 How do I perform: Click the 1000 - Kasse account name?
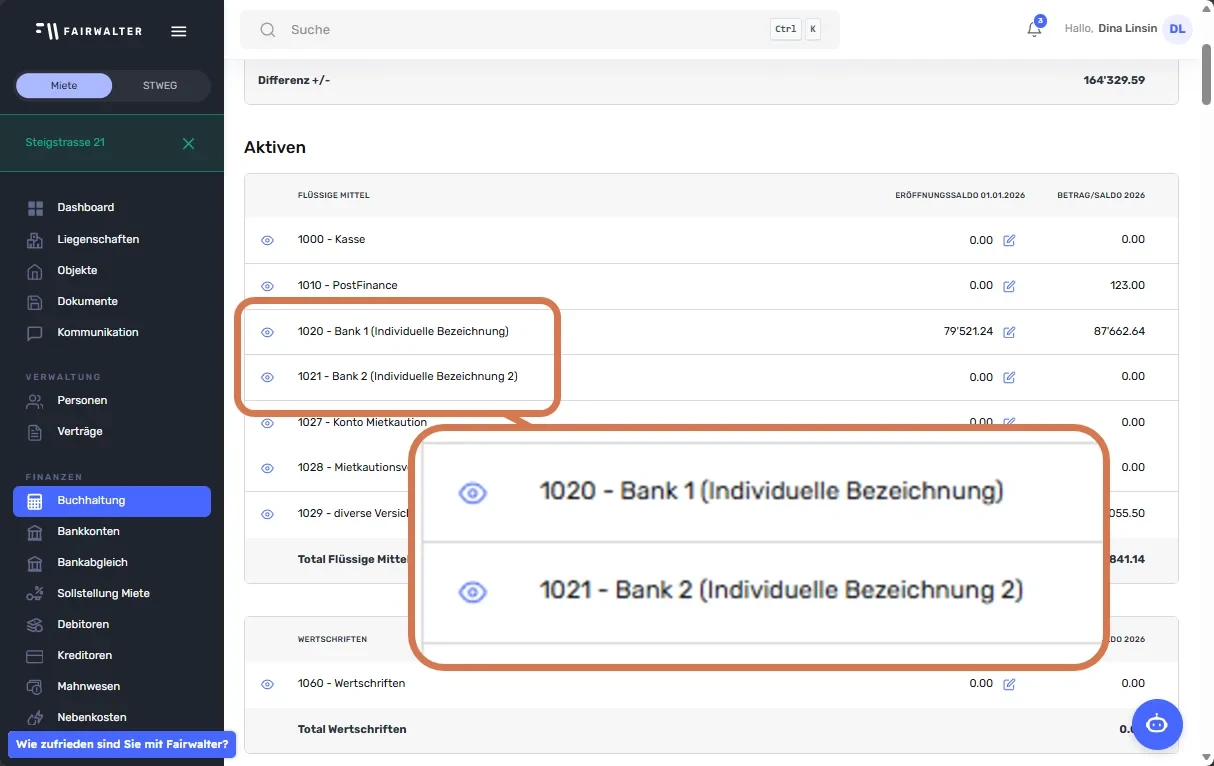(x=332, y=241)
